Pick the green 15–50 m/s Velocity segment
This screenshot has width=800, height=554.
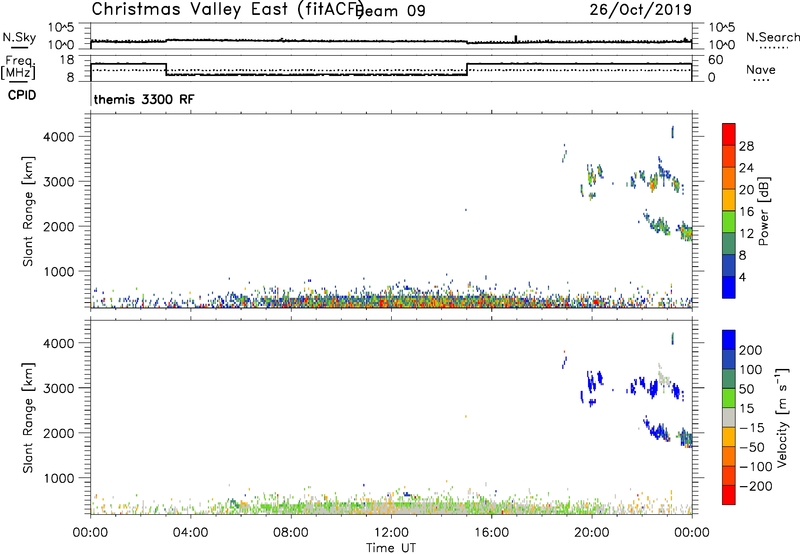click(x=729, y=398)
